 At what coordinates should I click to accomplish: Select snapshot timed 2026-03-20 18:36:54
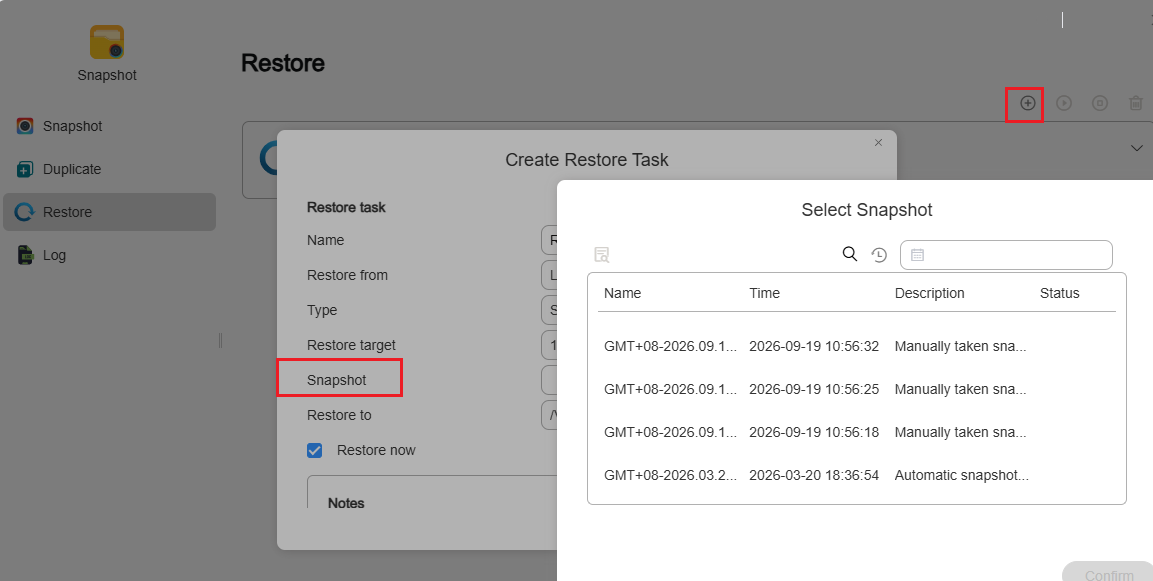coord(857,475)
